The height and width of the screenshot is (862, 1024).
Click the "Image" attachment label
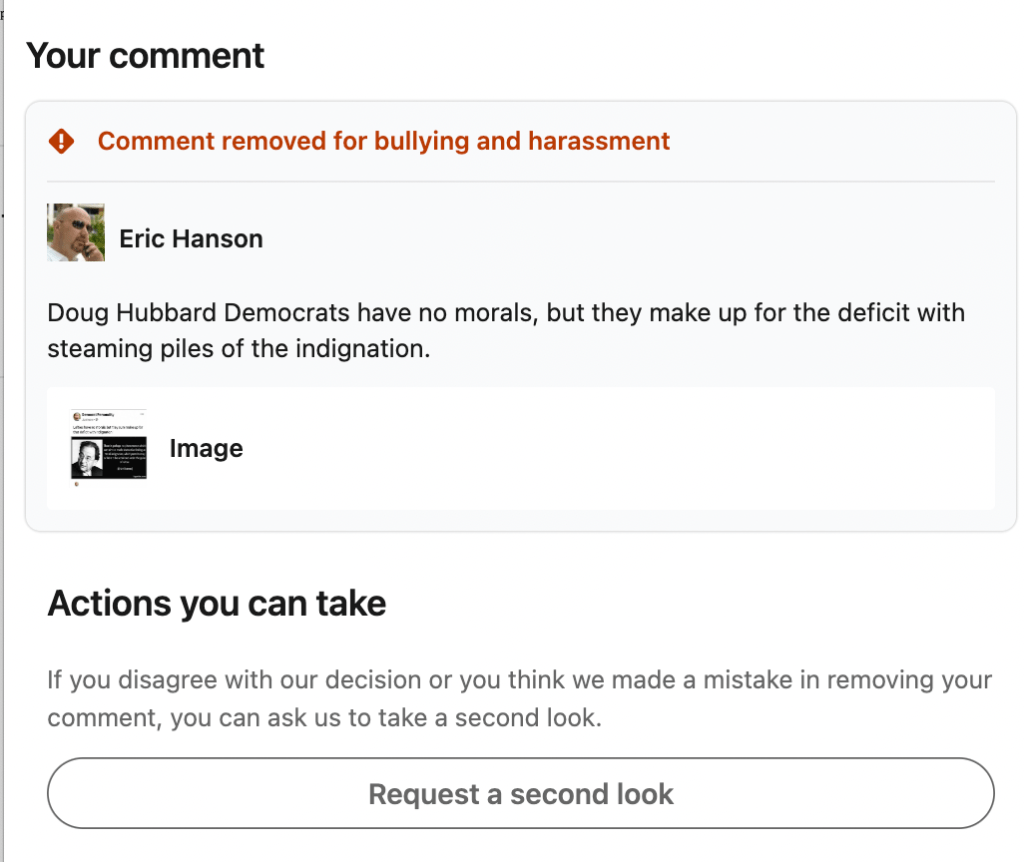[x=206, y=448]
